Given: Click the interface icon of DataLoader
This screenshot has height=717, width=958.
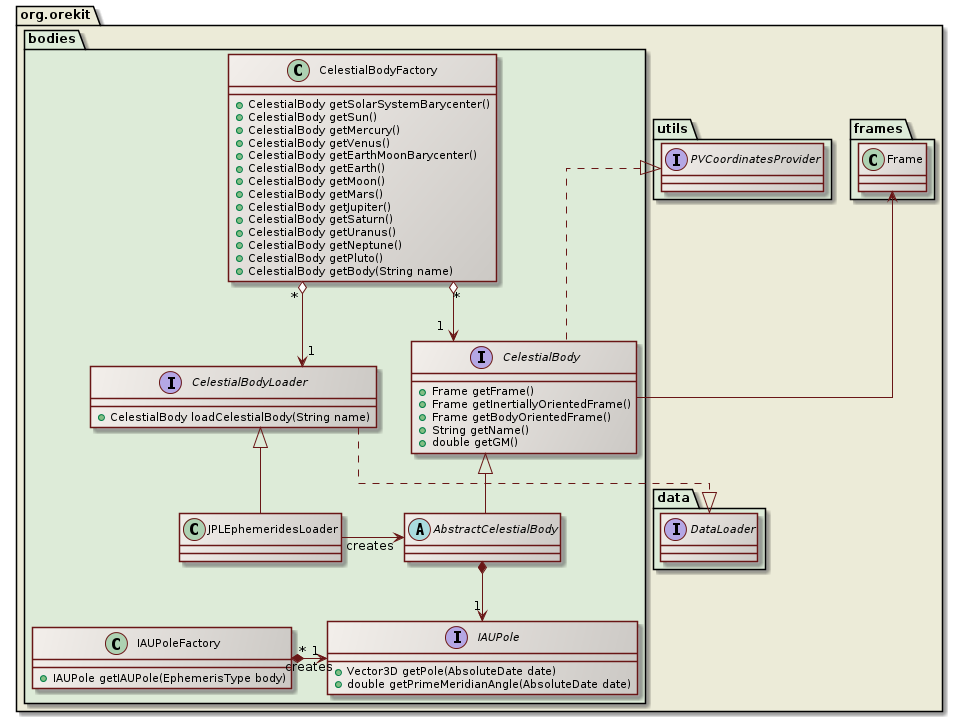Looking at the screenshot, I should click(x=676, y=529).
